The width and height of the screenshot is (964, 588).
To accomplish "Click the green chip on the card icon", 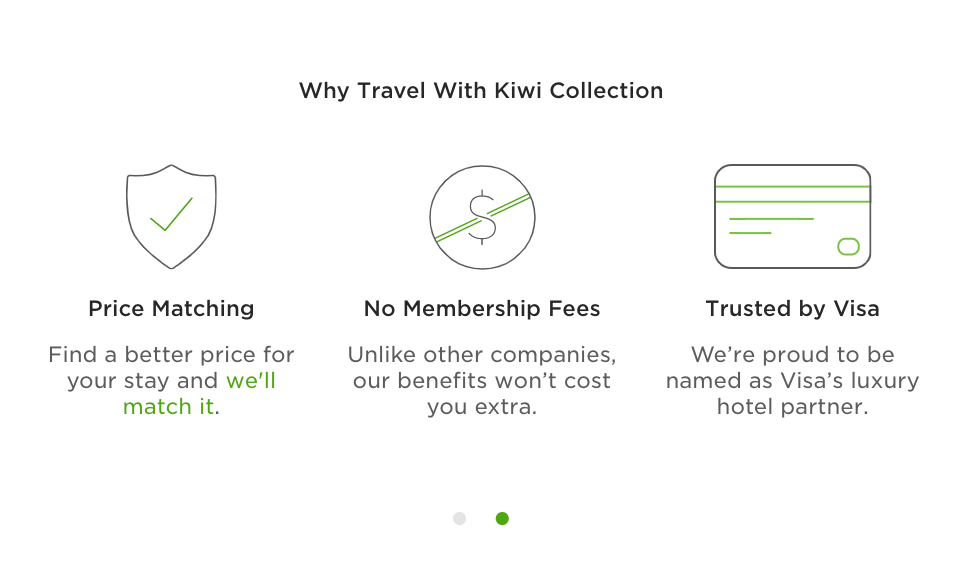I will 848,247.
